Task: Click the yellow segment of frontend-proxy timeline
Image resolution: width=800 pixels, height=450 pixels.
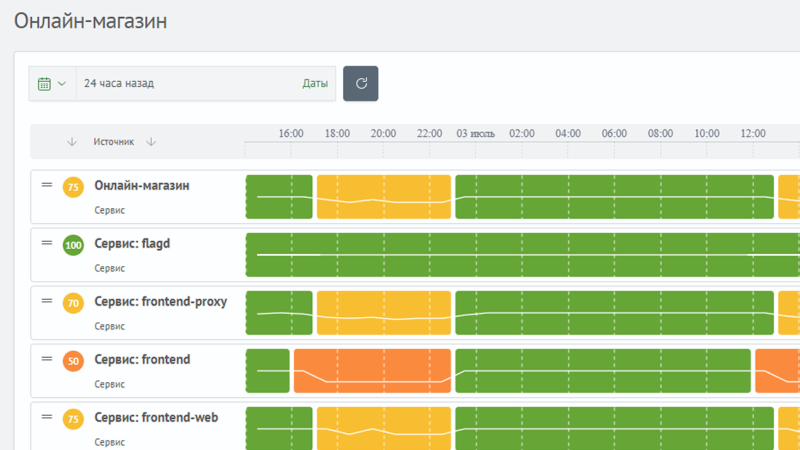Action: point(384,313)
